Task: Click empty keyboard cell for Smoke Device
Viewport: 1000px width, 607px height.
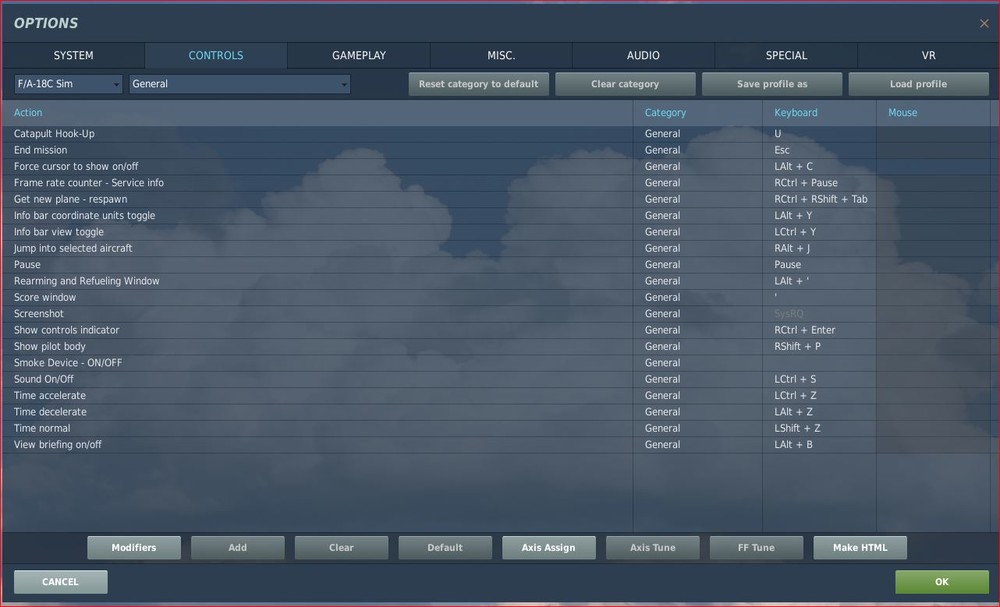Action: (820, 363)
